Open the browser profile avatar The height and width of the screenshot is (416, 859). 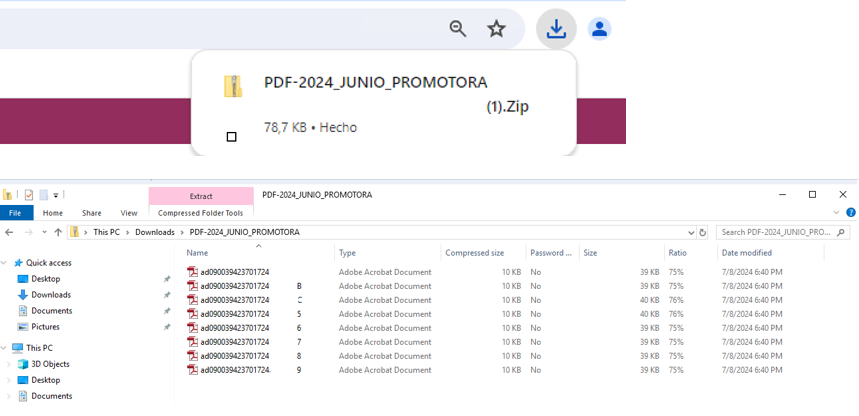[599, 29]
